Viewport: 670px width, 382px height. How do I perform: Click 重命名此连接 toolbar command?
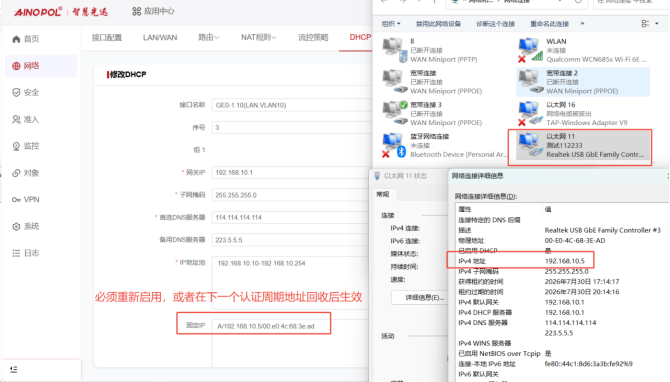point(550,24)
